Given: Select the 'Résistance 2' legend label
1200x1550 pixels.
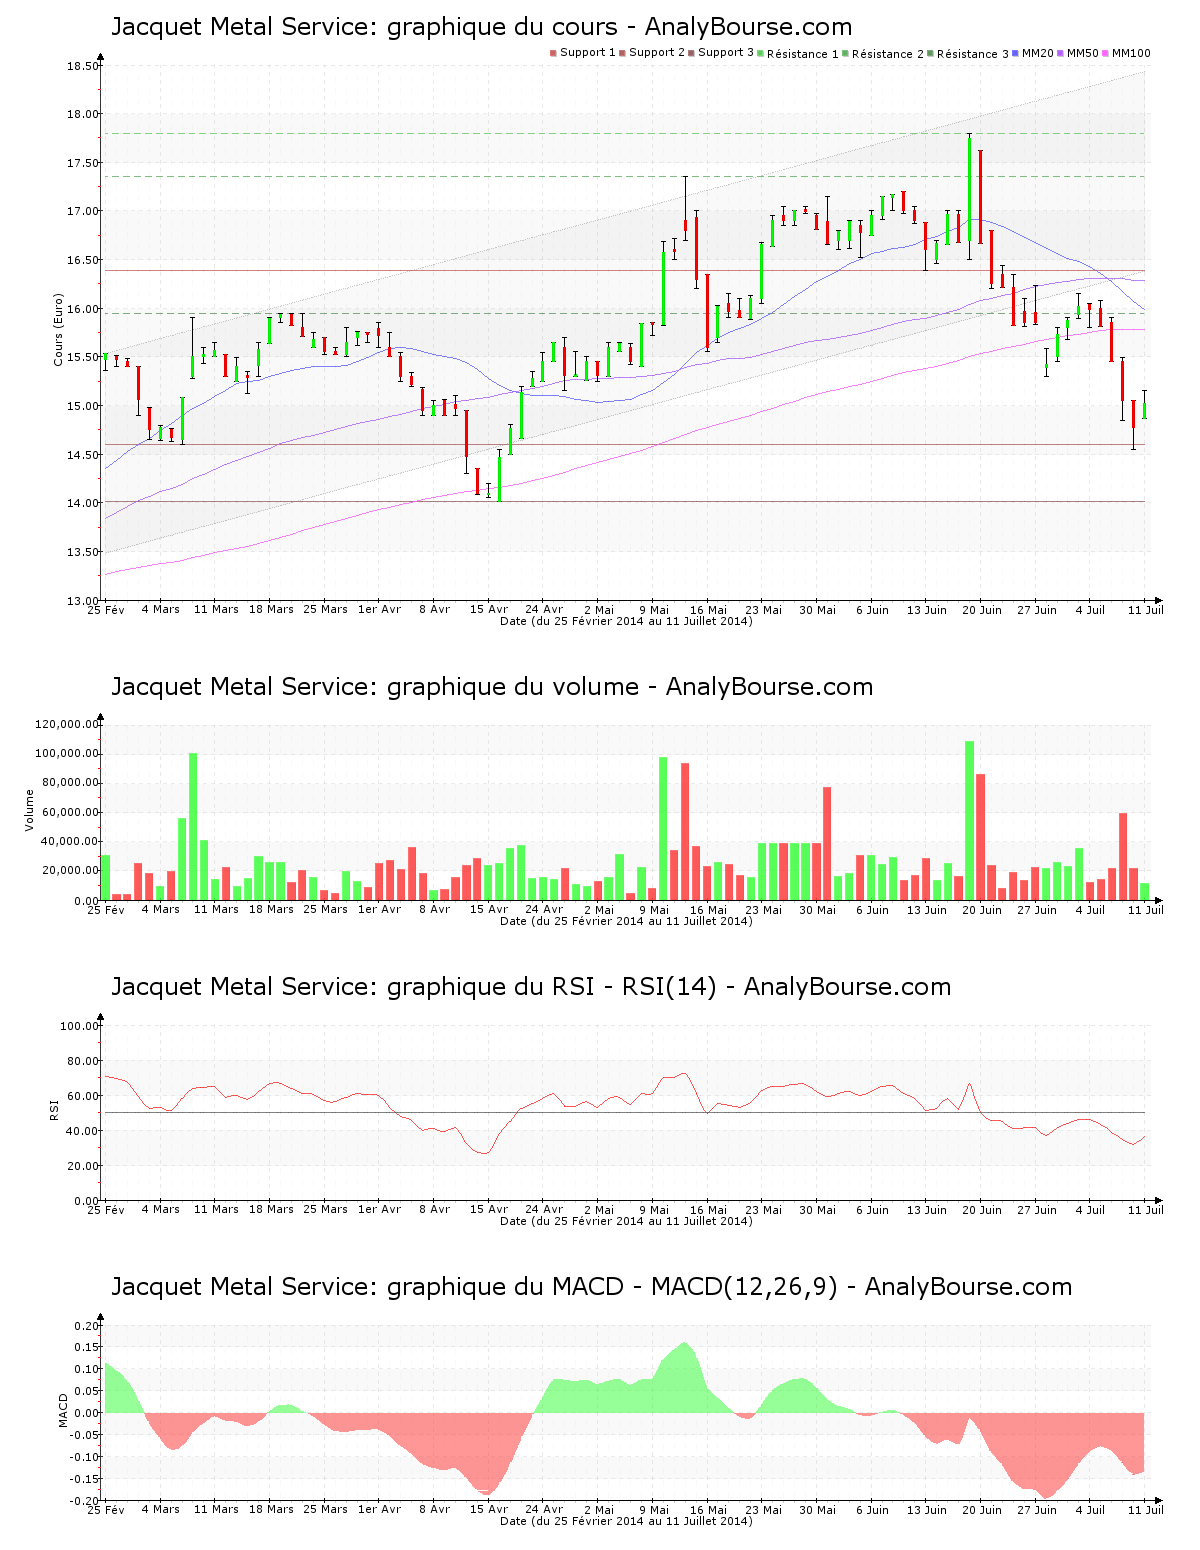Looking at the screenshot, I should (x=888, y=54).
